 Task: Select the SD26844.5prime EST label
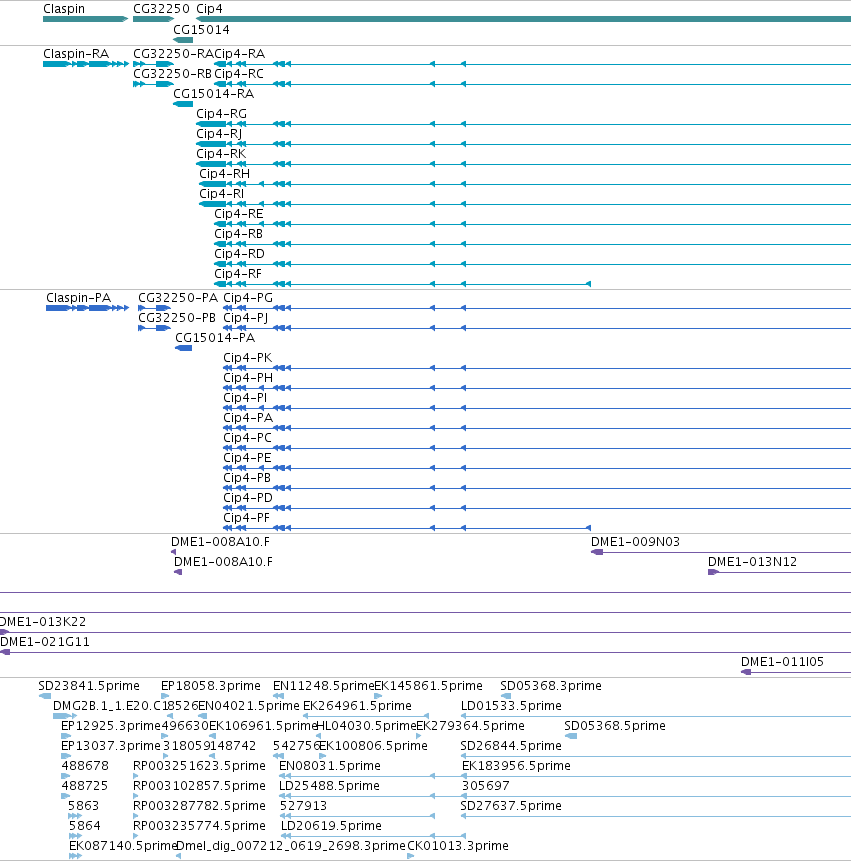[x=511, y=746]
